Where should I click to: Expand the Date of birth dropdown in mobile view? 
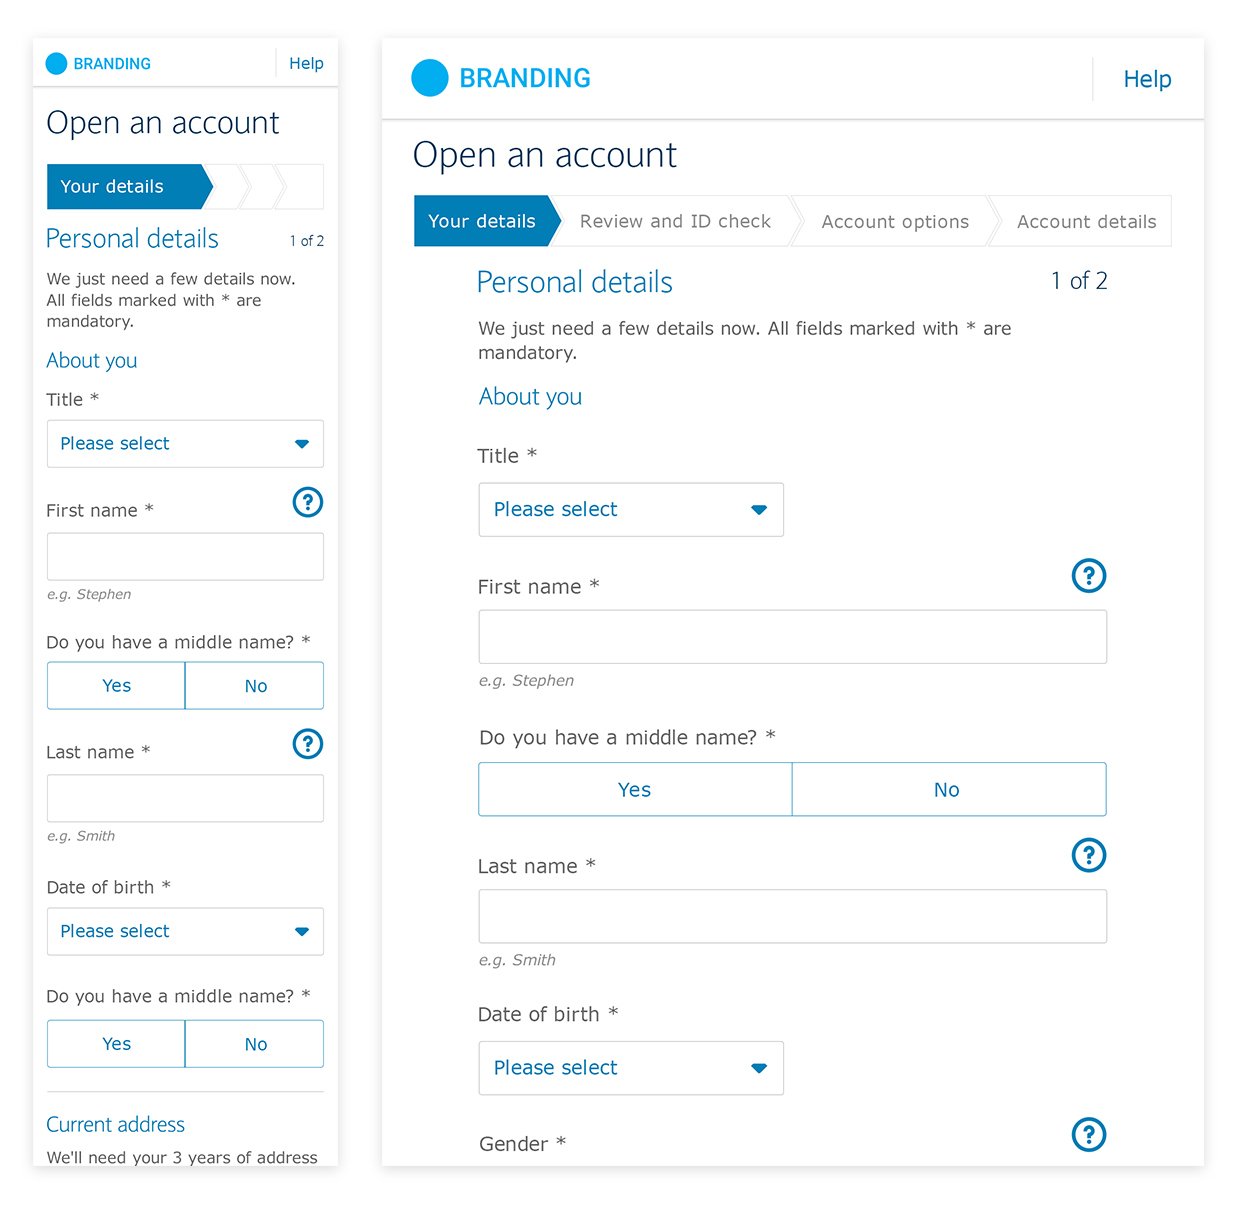click(x=185, y=932)
